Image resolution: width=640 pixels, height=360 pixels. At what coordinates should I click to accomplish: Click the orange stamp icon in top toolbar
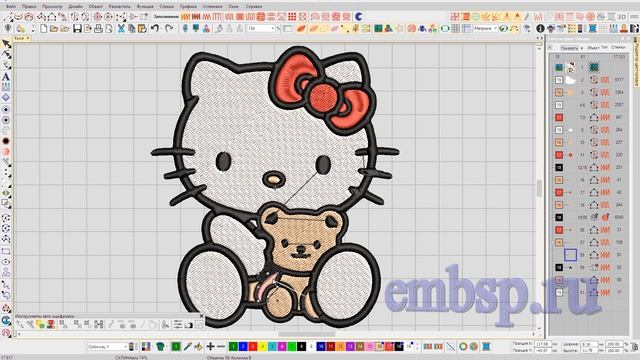click(624, 29)
